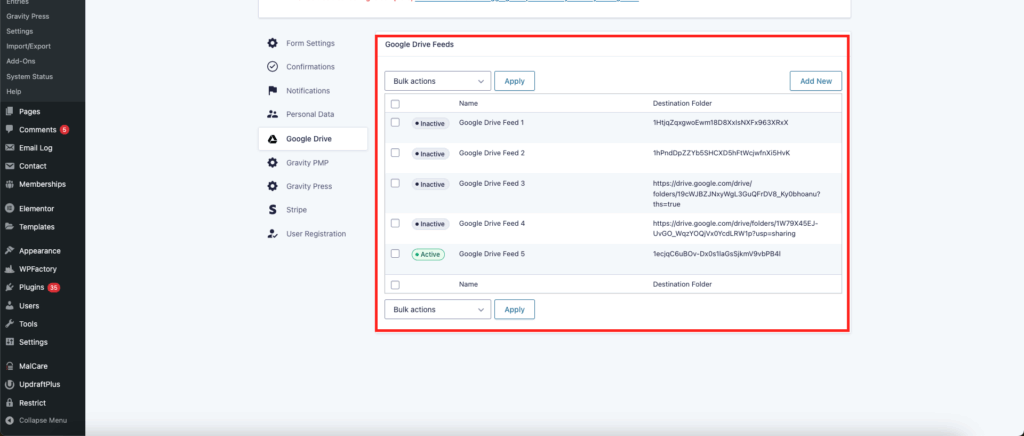This screenshot has height=436, width=1024.
Task: Click the Elementor circle icon
Action: (10, 209)
